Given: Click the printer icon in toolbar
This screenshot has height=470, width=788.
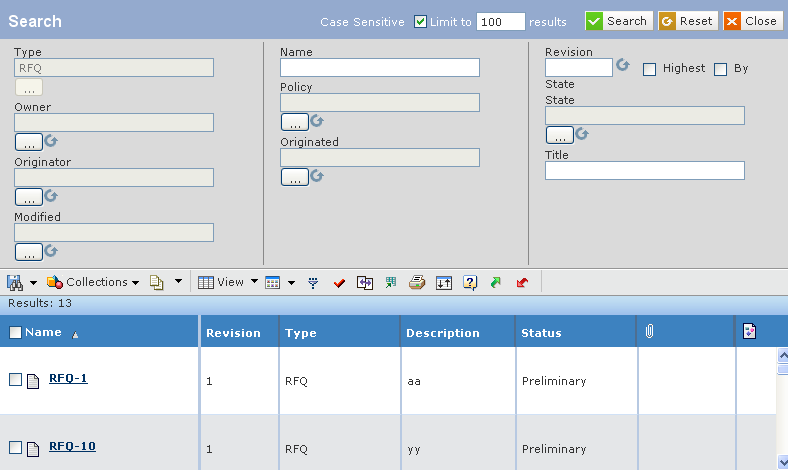Looking at the screenshot, I should (417, 283).
